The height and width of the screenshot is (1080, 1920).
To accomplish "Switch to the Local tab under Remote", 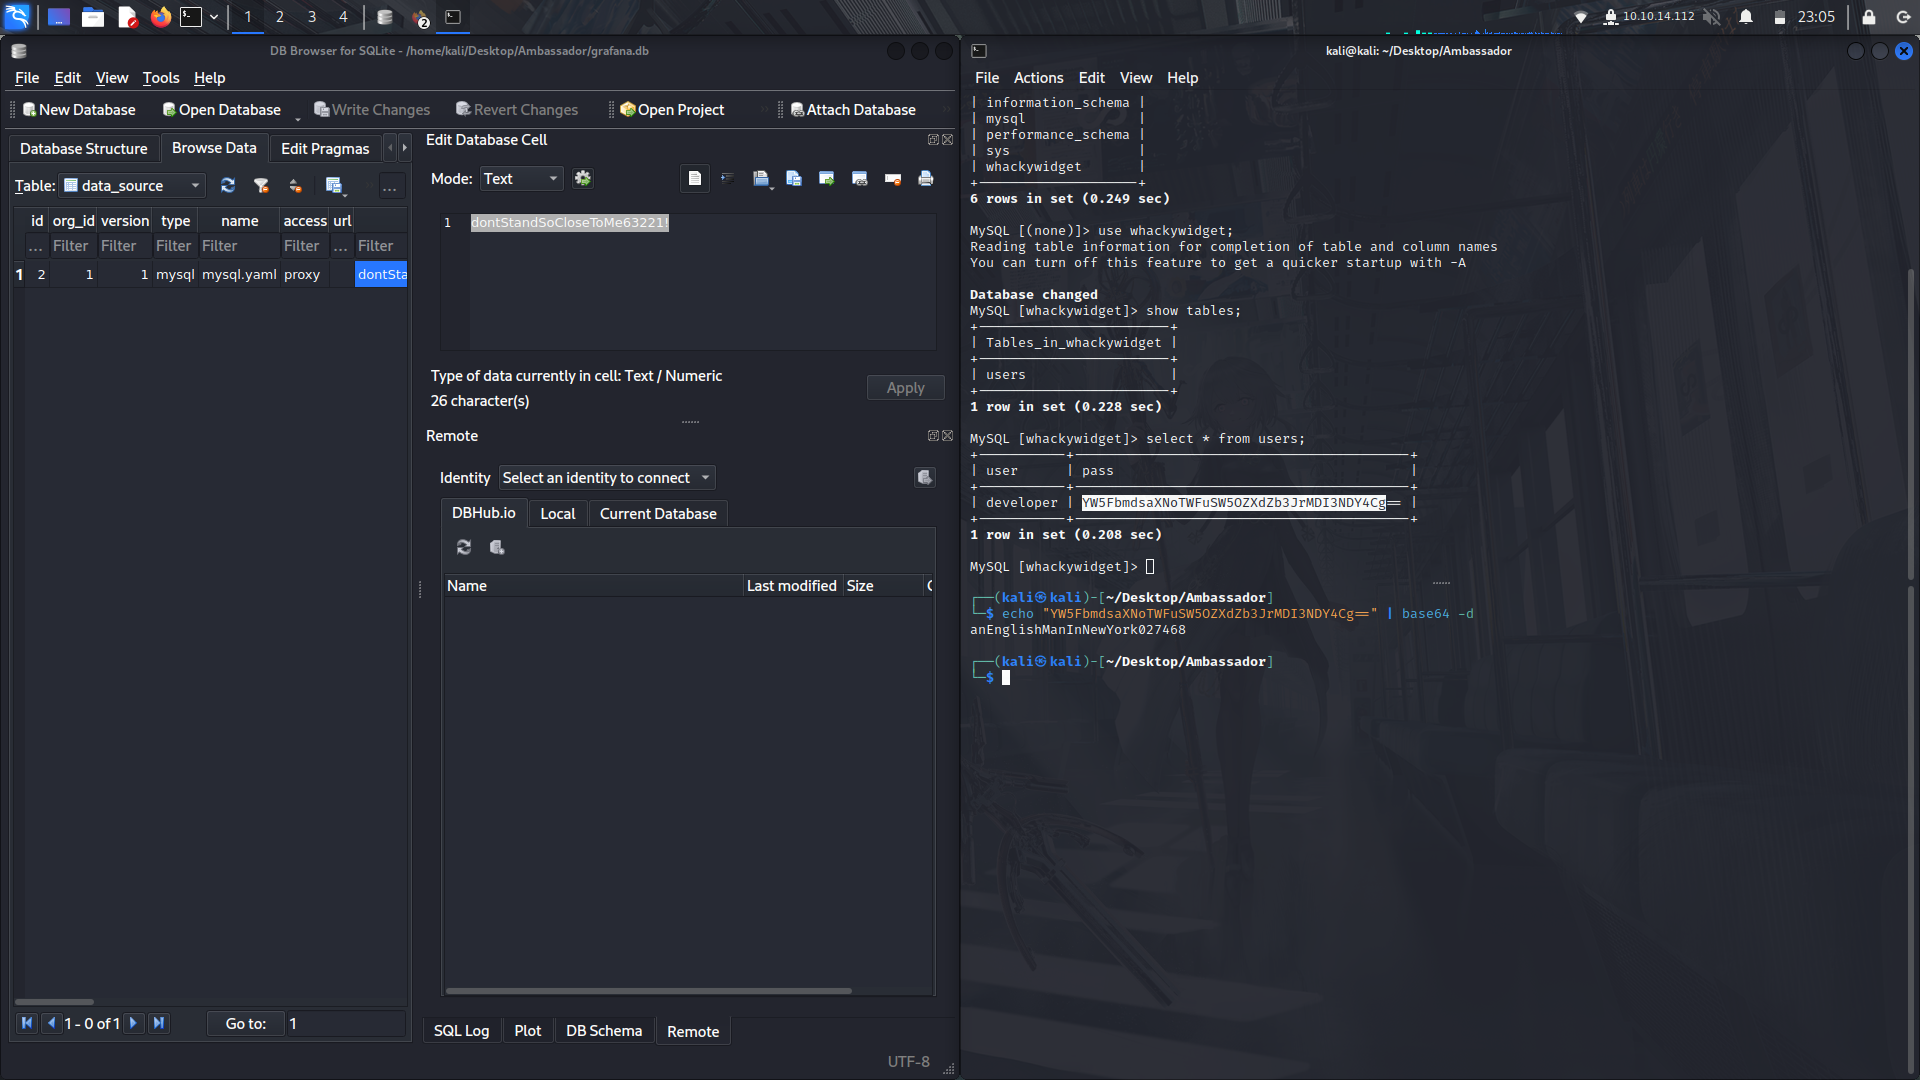I will click(557, 513).
